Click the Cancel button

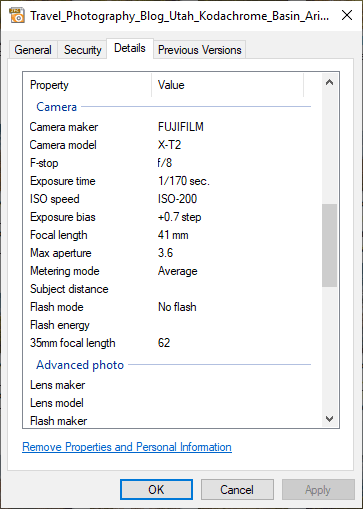pyautogui.click(x=237, y=490)
